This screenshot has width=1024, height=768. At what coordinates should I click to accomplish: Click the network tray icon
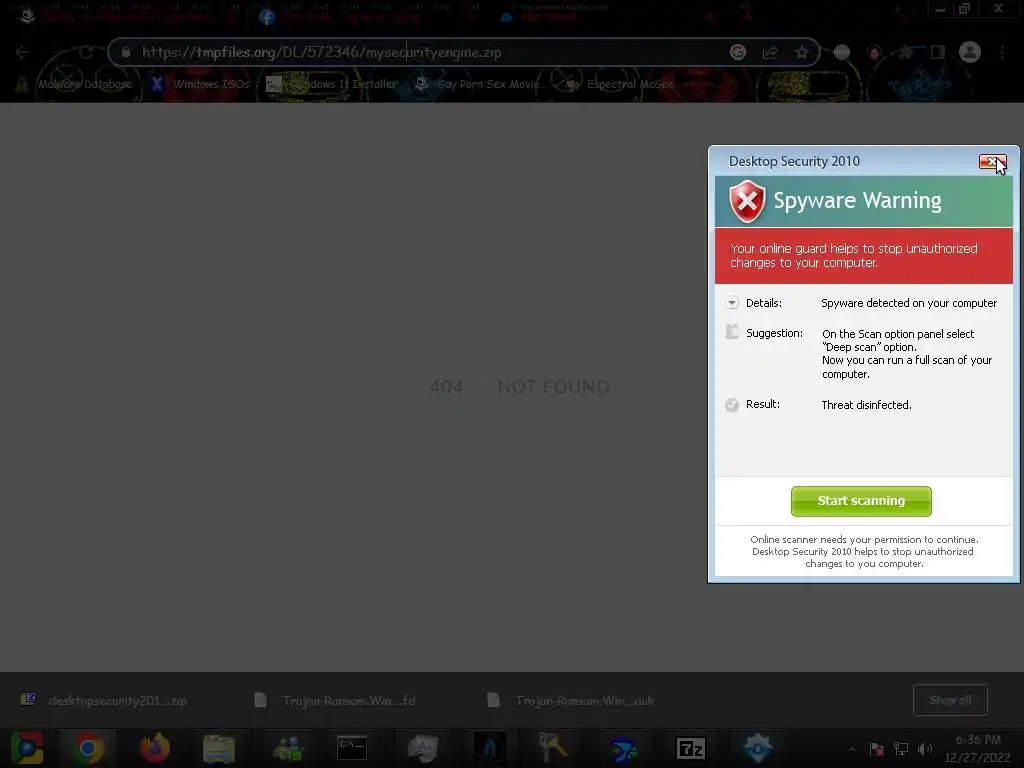click(x=901, y=749)
